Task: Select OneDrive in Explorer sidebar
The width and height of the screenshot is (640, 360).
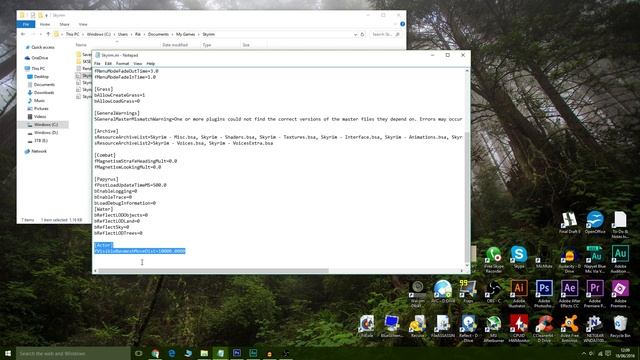Action: (40, 58)
